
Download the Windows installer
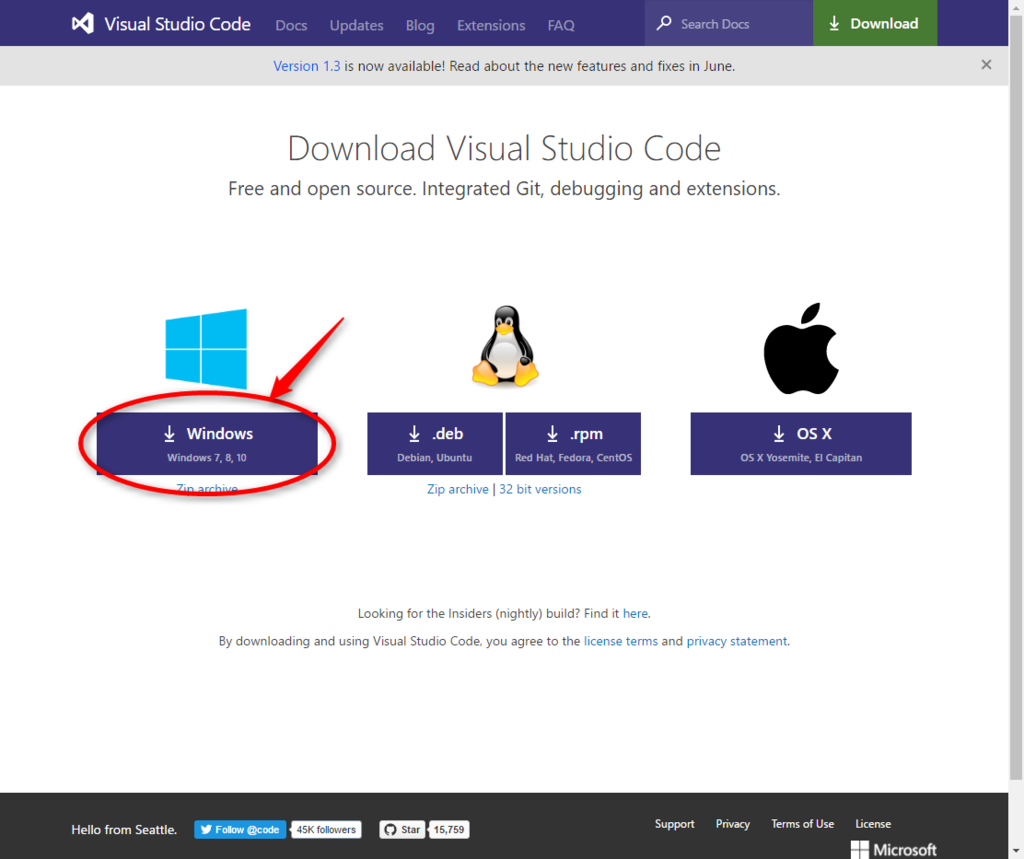pos(207,444)
